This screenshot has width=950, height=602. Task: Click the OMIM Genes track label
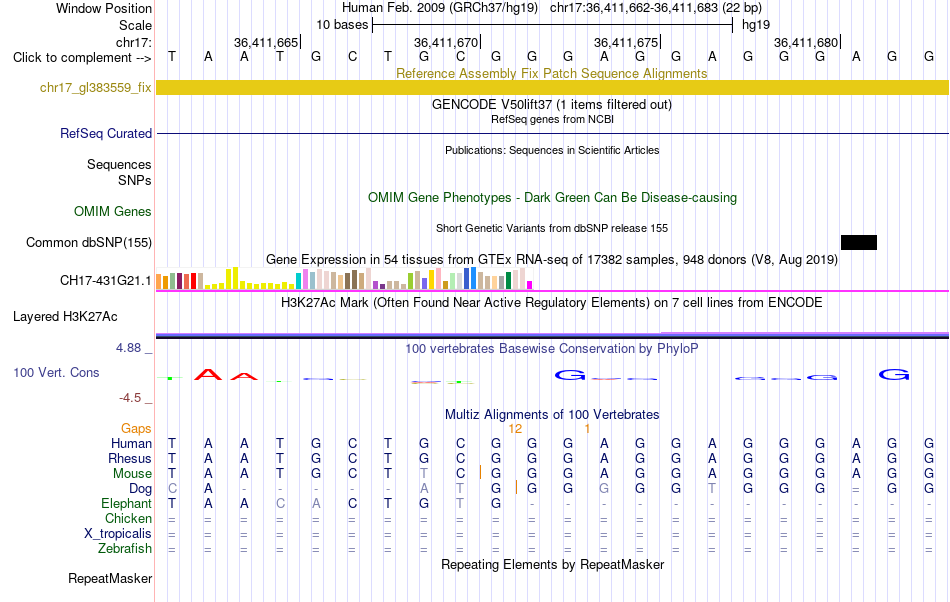pos(112,211)
